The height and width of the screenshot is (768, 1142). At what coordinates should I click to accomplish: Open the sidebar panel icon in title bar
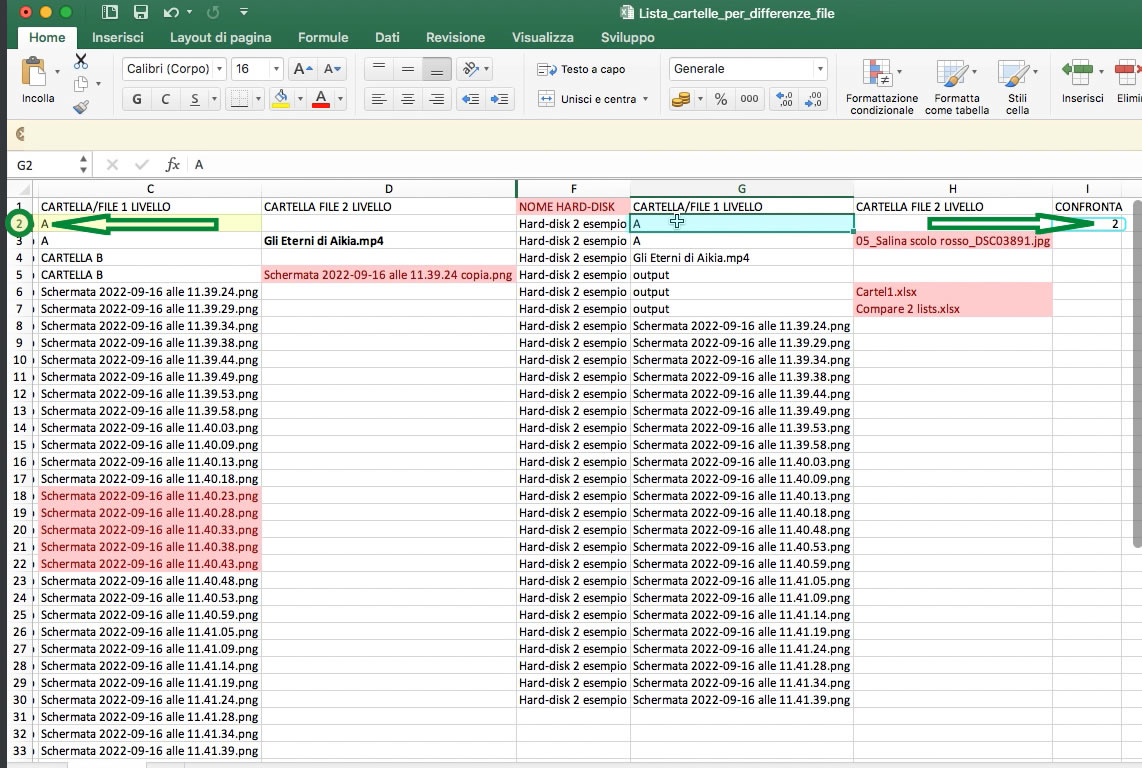110,12
